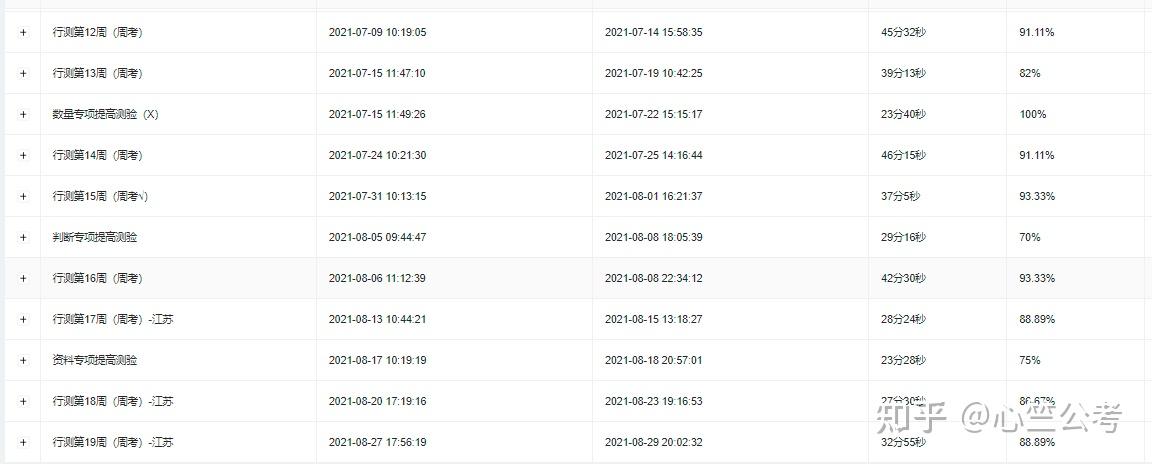
Task: Select the 70% score cell
Action: [1030, 238]
